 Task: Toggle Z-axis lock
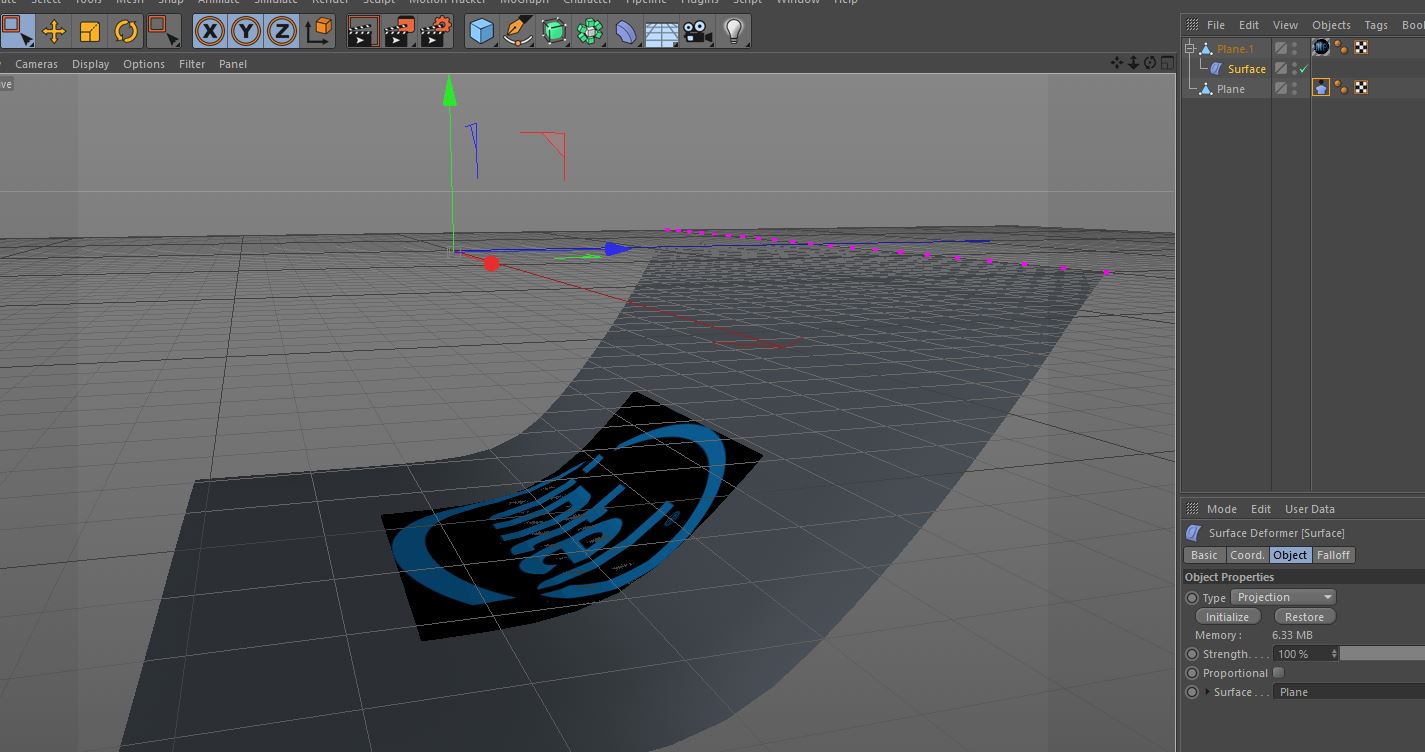click(282, 31)
